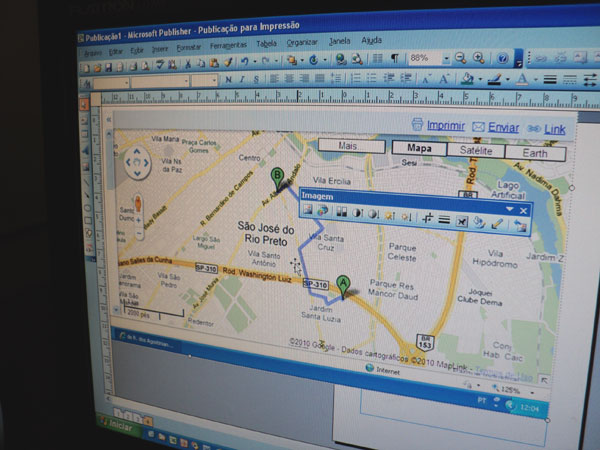The width and height of the screenshot is (600, 450).
Task: Open the font name dropdown
Action: [x=186, y=81]
